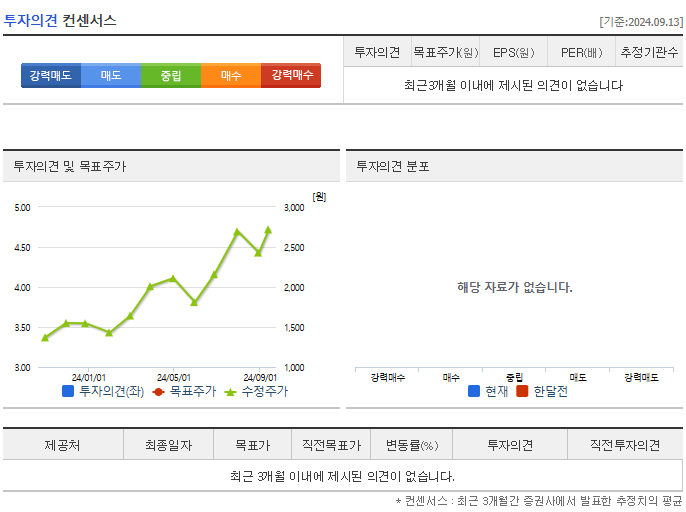Click the EPS(원) column header
686x512 pixels.
click(x=514, y=53)
